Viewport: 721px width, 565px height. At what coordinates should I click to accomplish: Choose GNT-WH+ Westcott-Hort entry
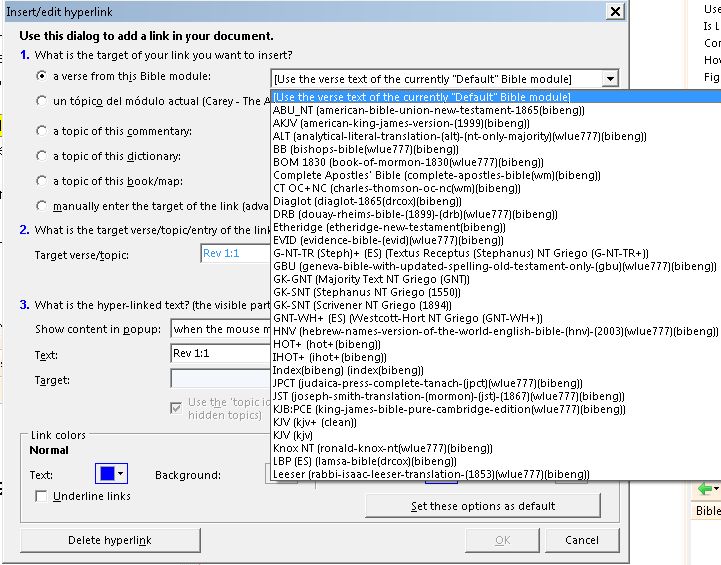pos(497,318)
